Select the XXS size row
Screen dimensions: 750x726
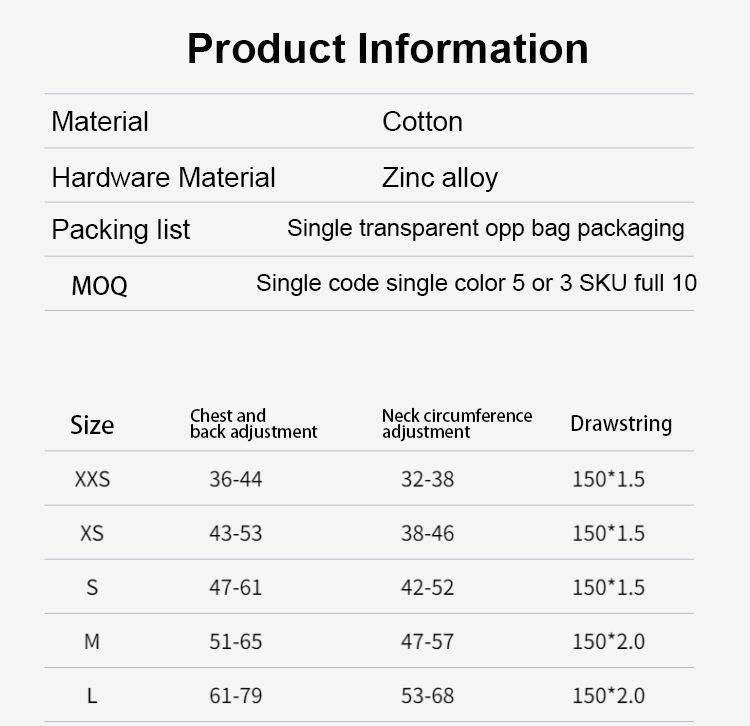369,478
